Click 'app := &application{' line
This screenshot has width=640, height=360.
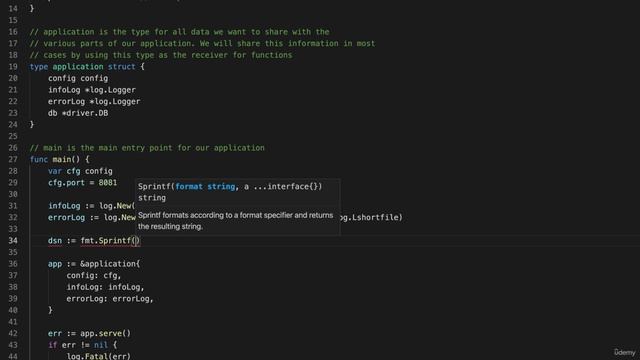coord(94,264)
